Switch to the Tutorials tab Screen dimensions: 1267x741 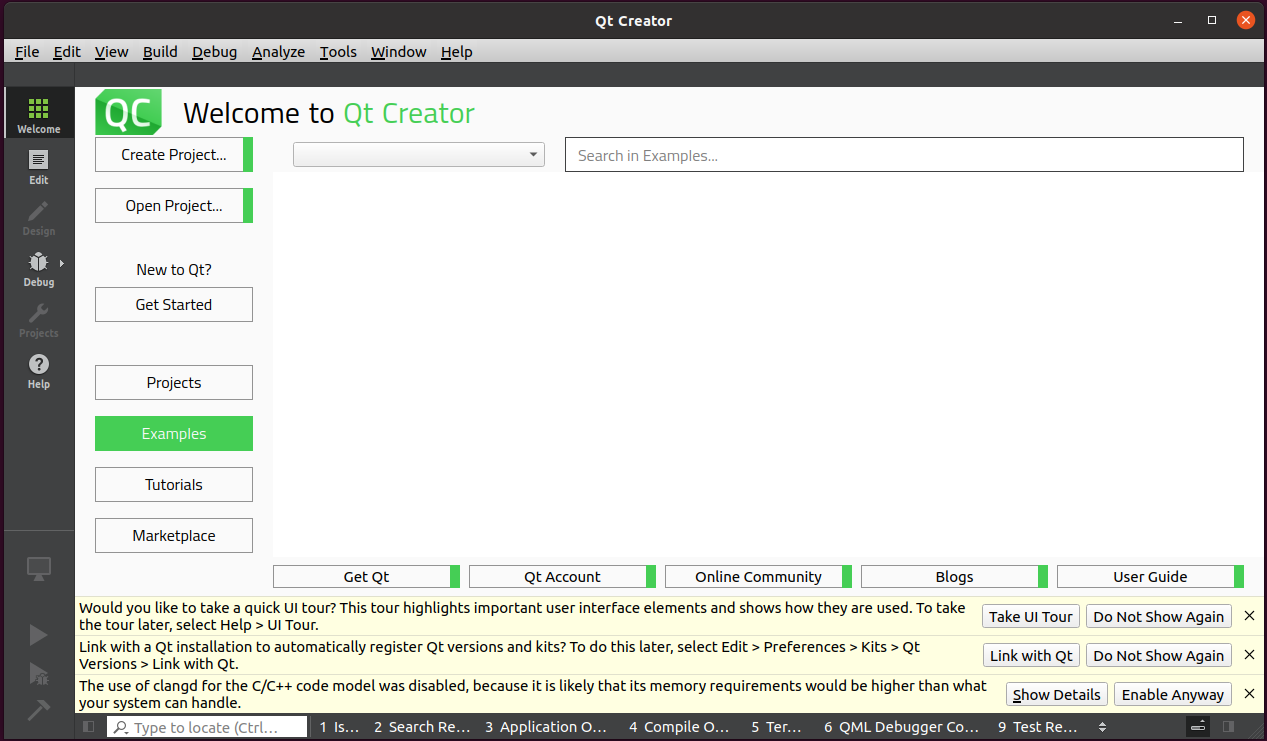pyautogui.click(x=174, y=485)
